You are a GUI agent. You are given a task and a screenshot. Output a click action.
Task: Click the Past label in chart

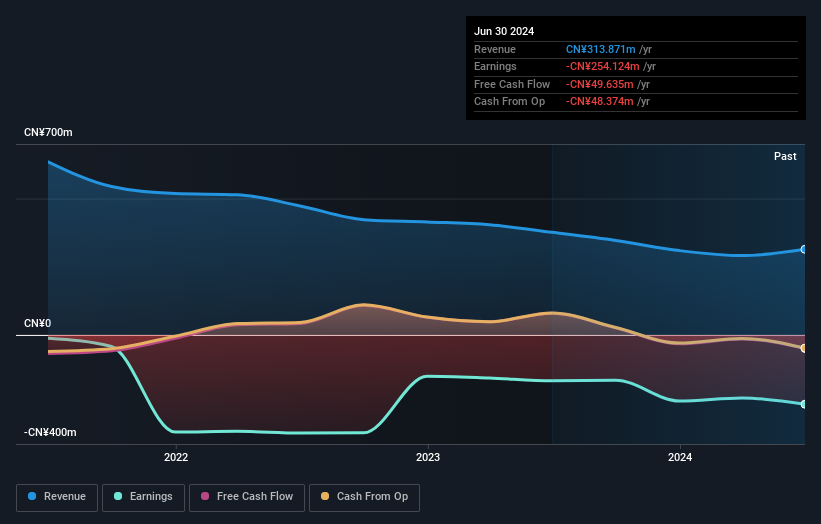coord(785,157)
